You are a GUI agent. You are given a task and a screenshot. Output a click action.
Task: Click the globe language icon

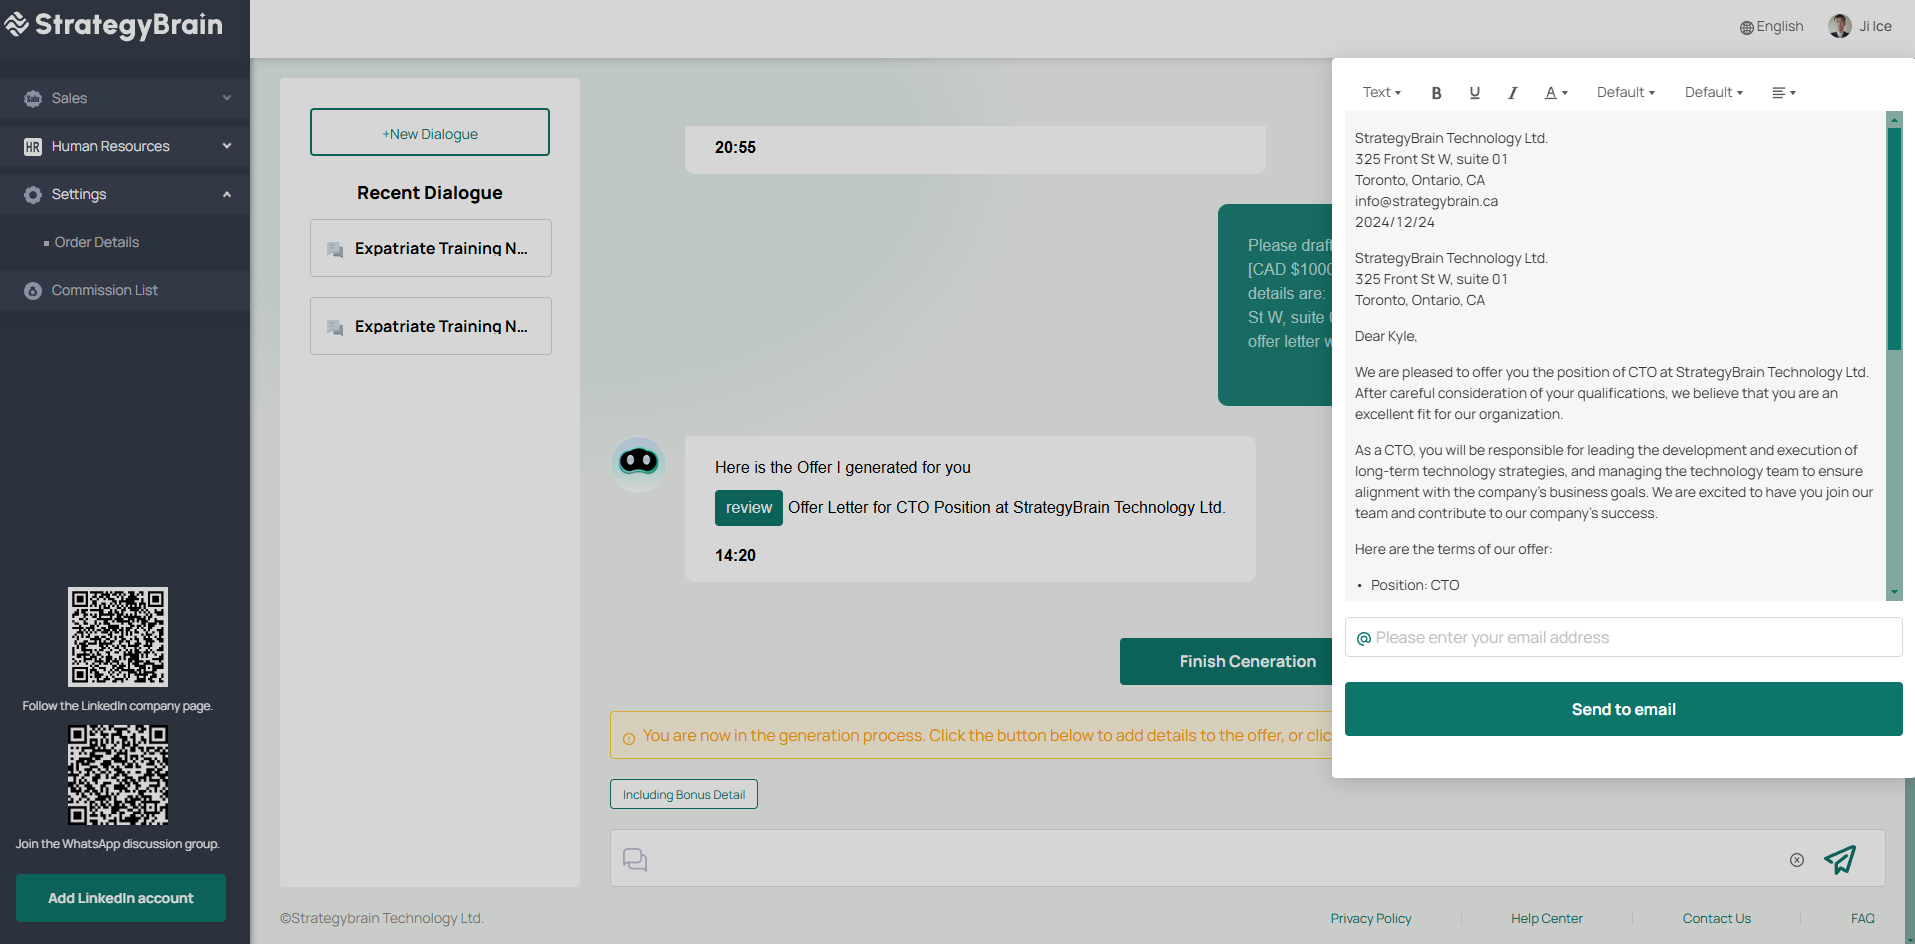point(1747,28)
